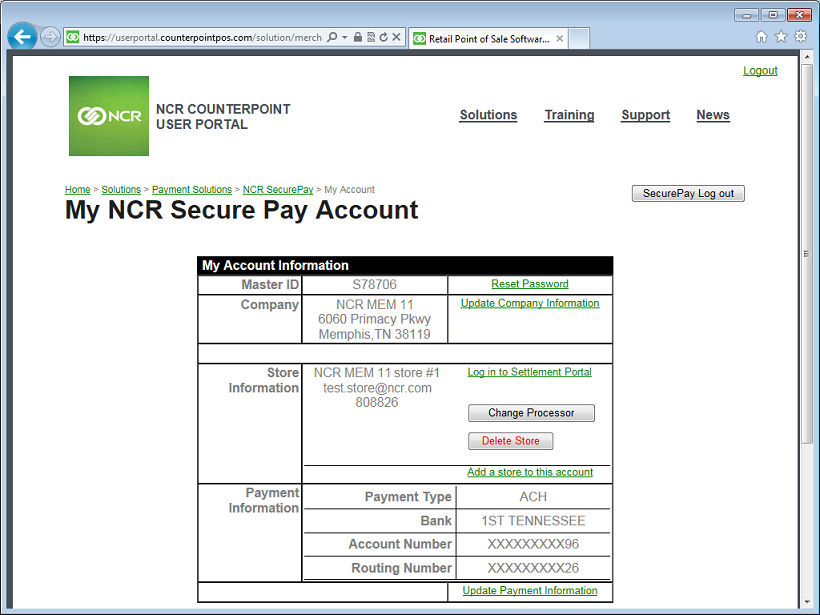This screenshot has width=820, height=615.
Task: Click the security lock icon in the address bar
Action: pyautogui.click(x=358, y=36)
